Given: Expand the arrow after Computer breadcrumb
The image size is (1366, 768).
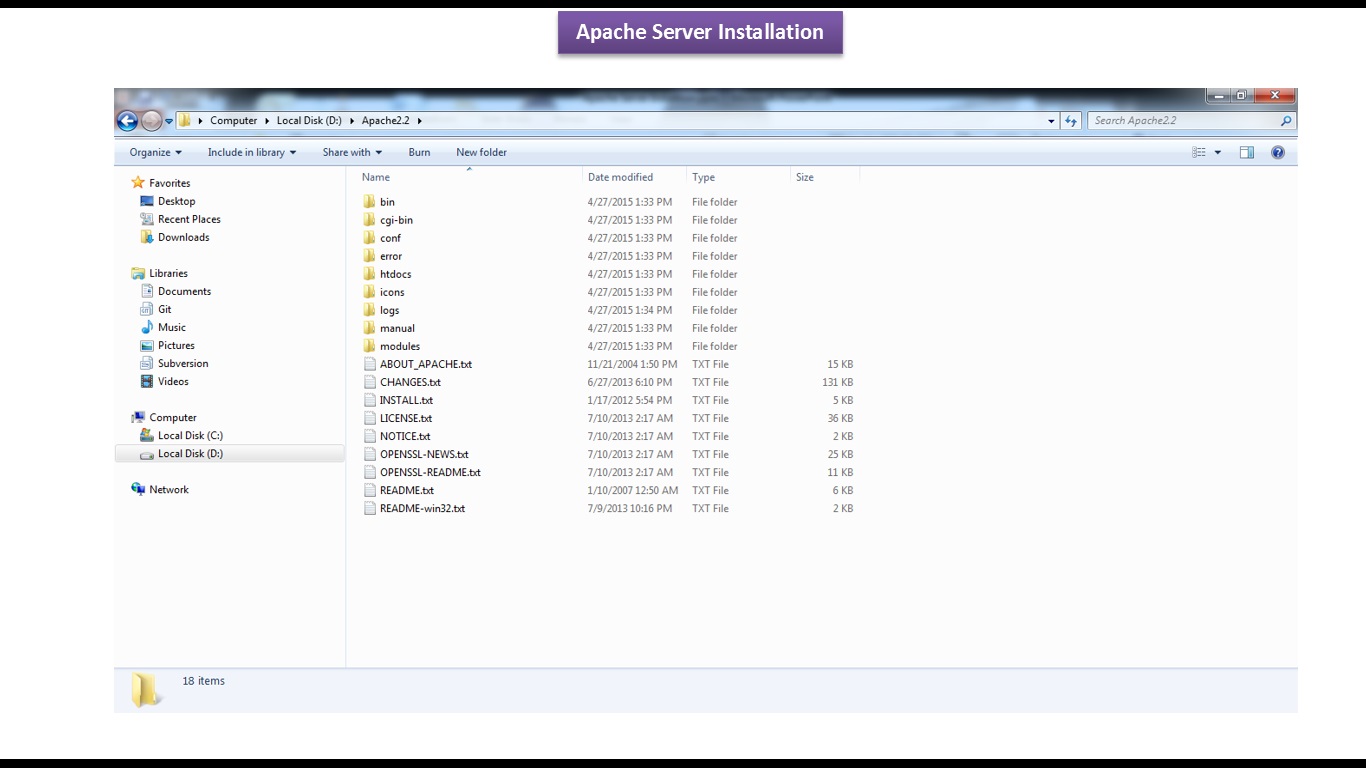Looking at the screenshot, I should 267,121.
